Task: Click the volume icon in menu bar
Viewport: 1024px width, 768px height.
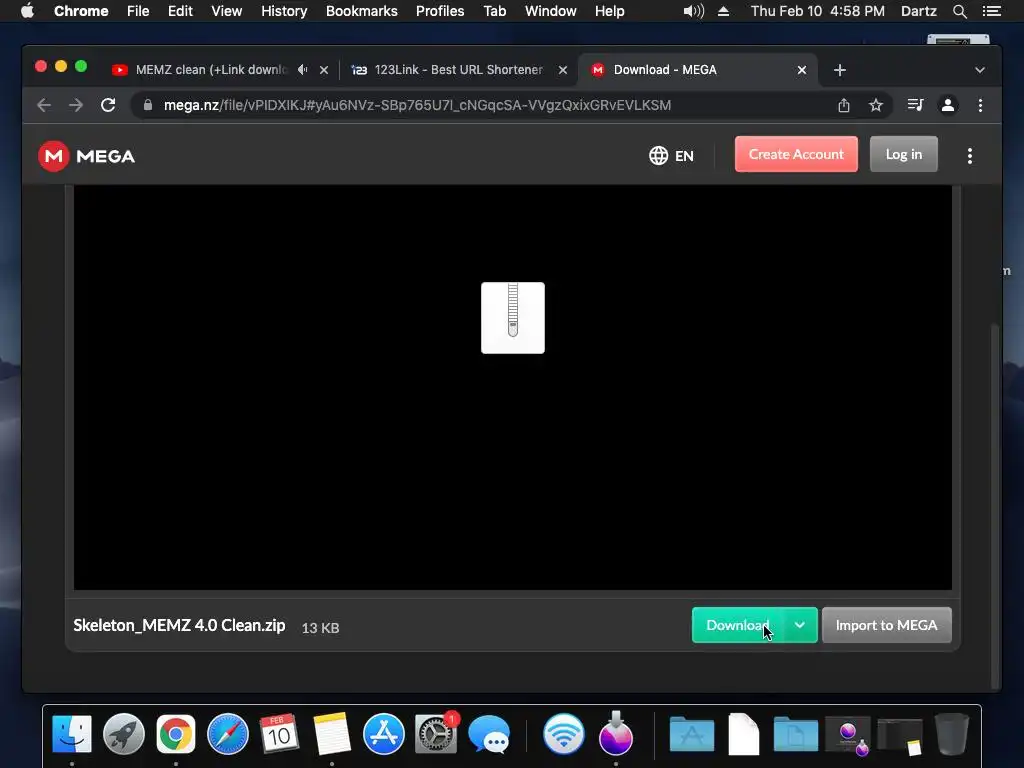Action: pyautogui.click(x=694, y=11)
